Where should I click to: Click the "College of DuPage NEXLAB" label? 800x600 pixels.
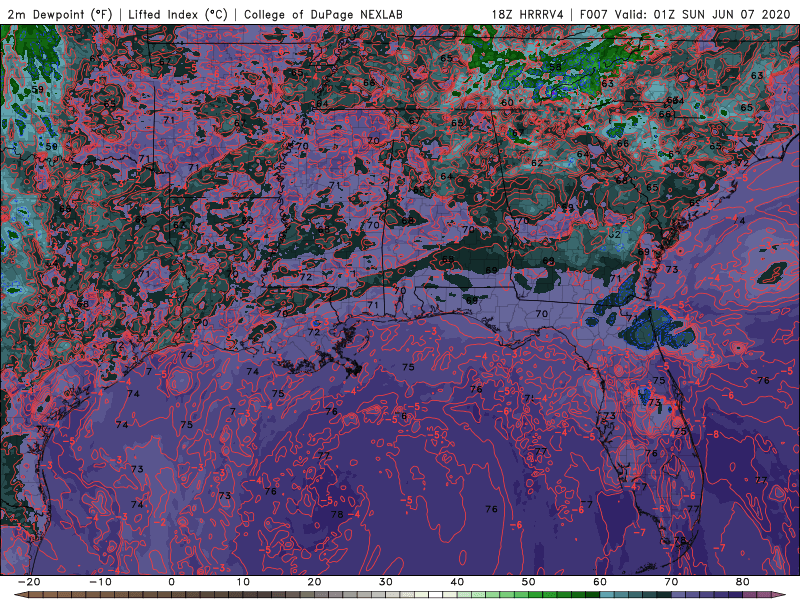click(x=323, y=14)
